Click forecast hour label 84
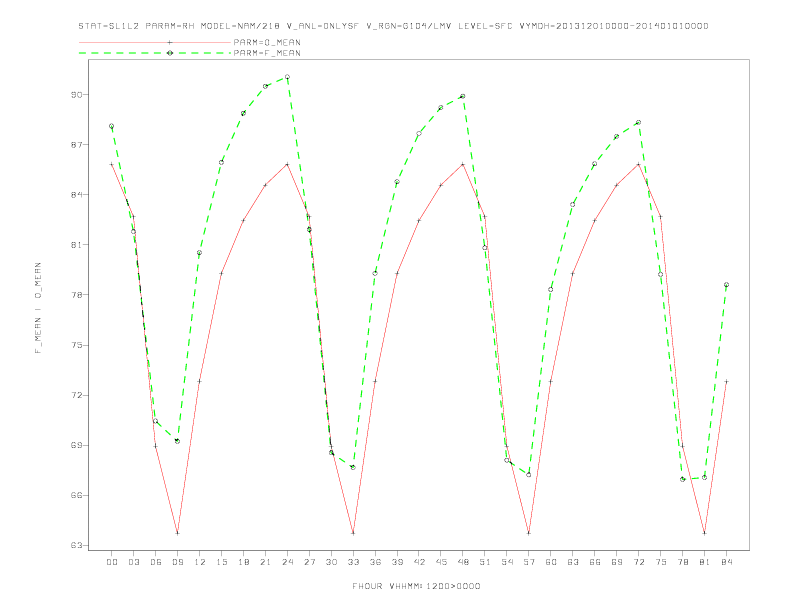Screen dimensions: 792x612 [726, 562]
